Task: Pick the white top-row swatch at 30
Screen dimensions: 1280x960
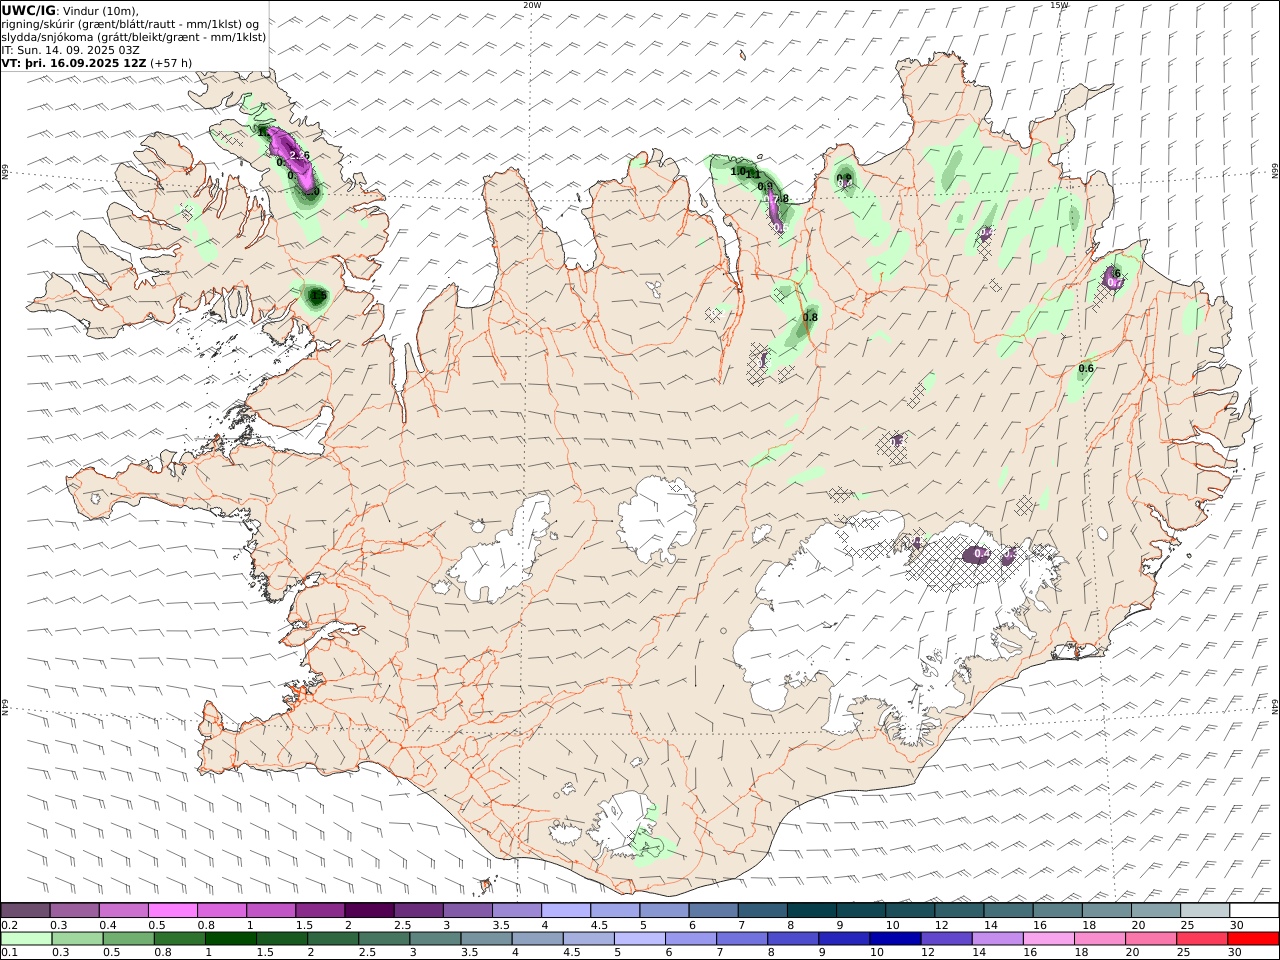Action: [1254, 910]
